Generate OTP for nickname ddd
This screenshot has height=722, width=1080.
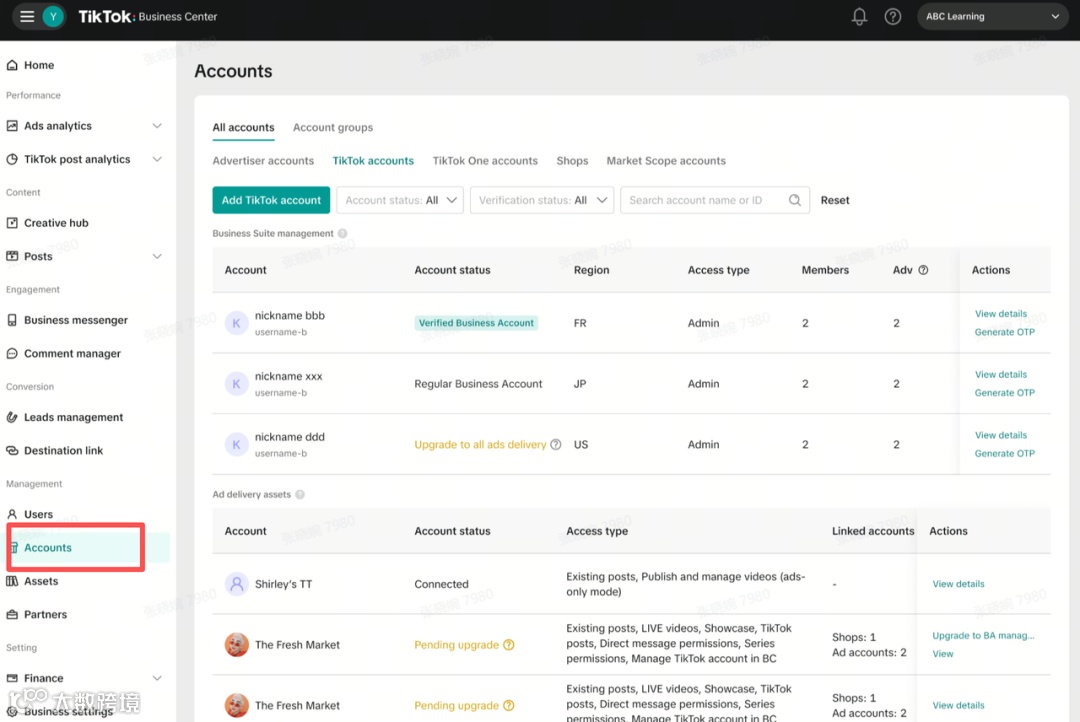1004,453
